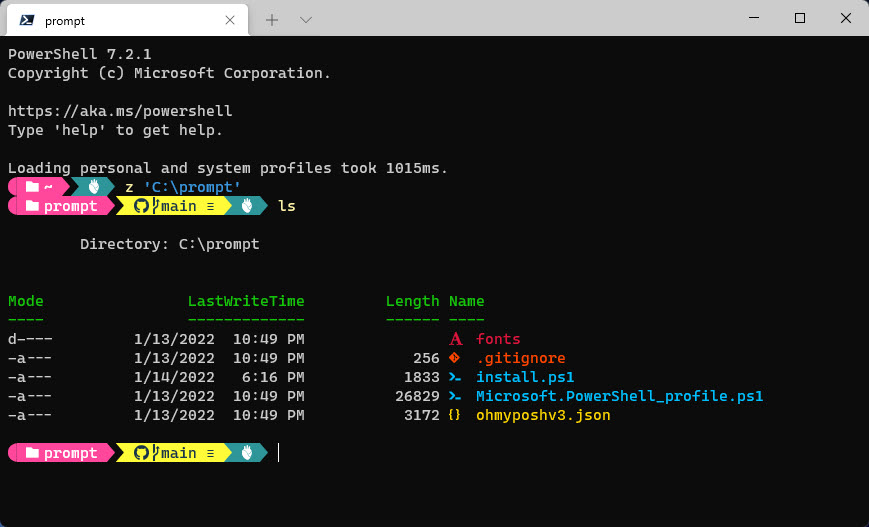Click the hand icon in the home prompt line

(94, 187)
